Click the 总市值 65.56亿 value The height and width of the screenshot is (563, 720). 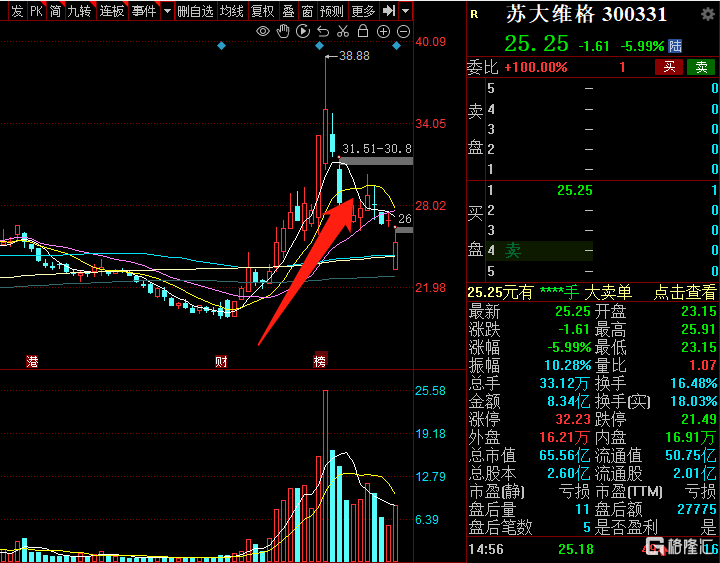[565, 456]
